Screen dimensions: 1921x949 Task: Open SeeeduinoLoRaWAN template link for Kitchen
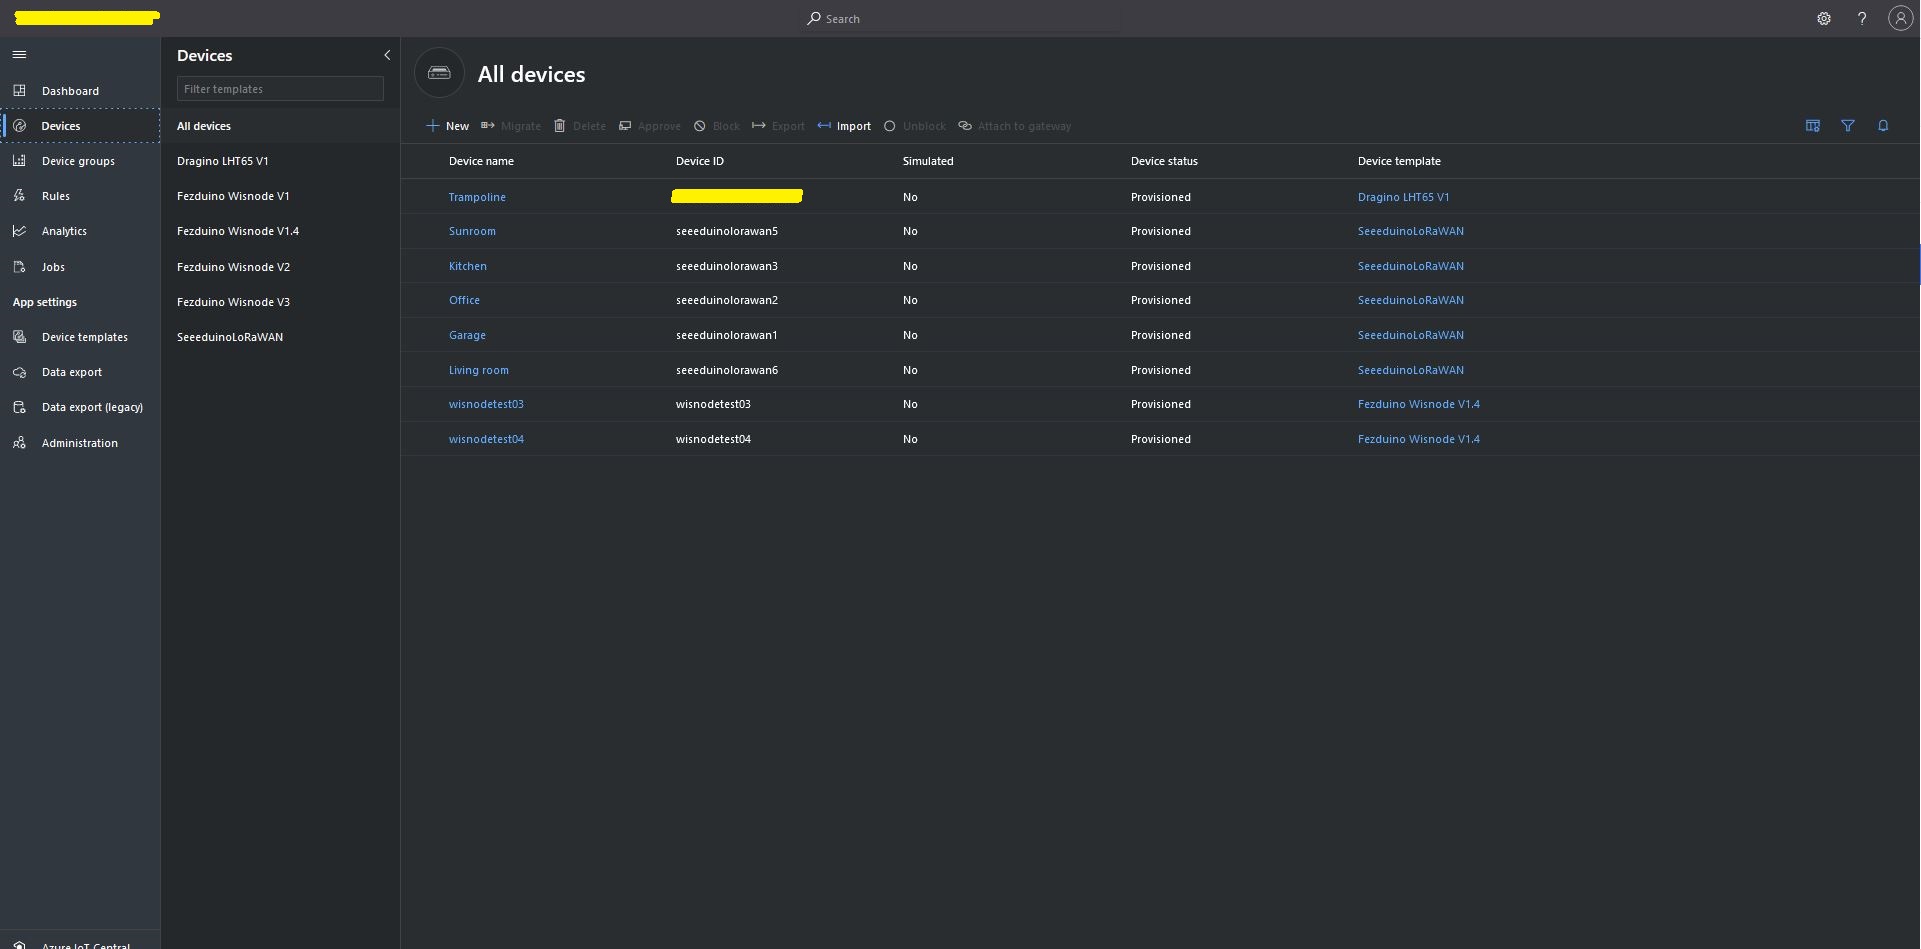pyautogui.click(x=1410, y=266)
